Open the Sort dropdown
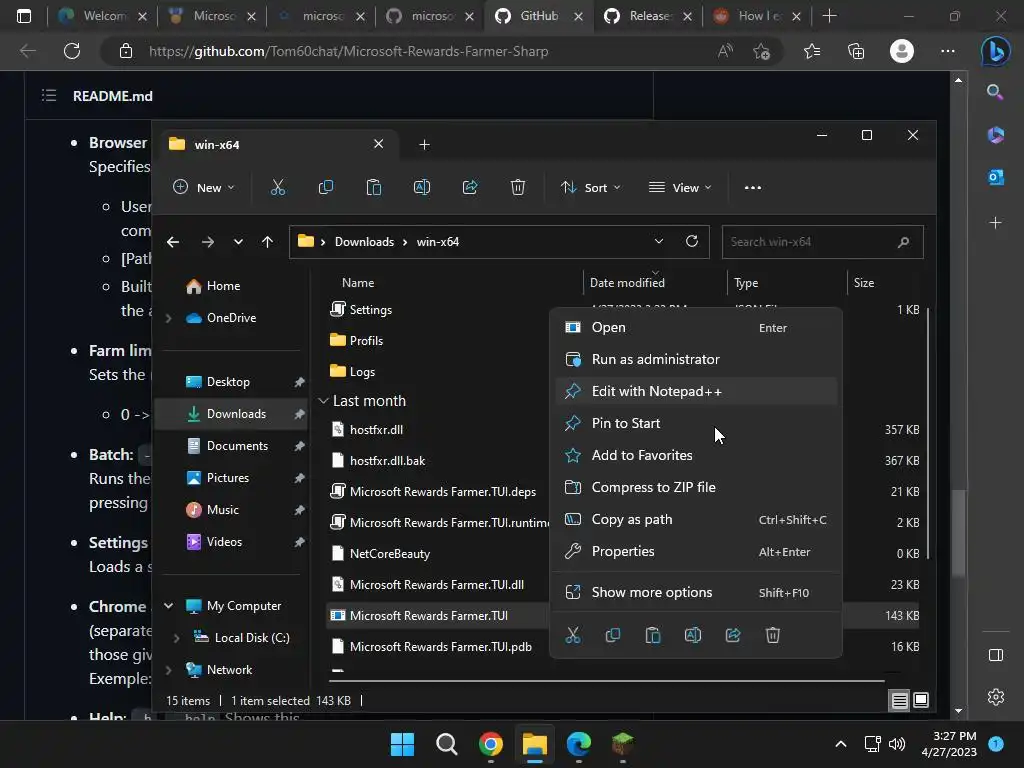 click(x=590, y=187)
